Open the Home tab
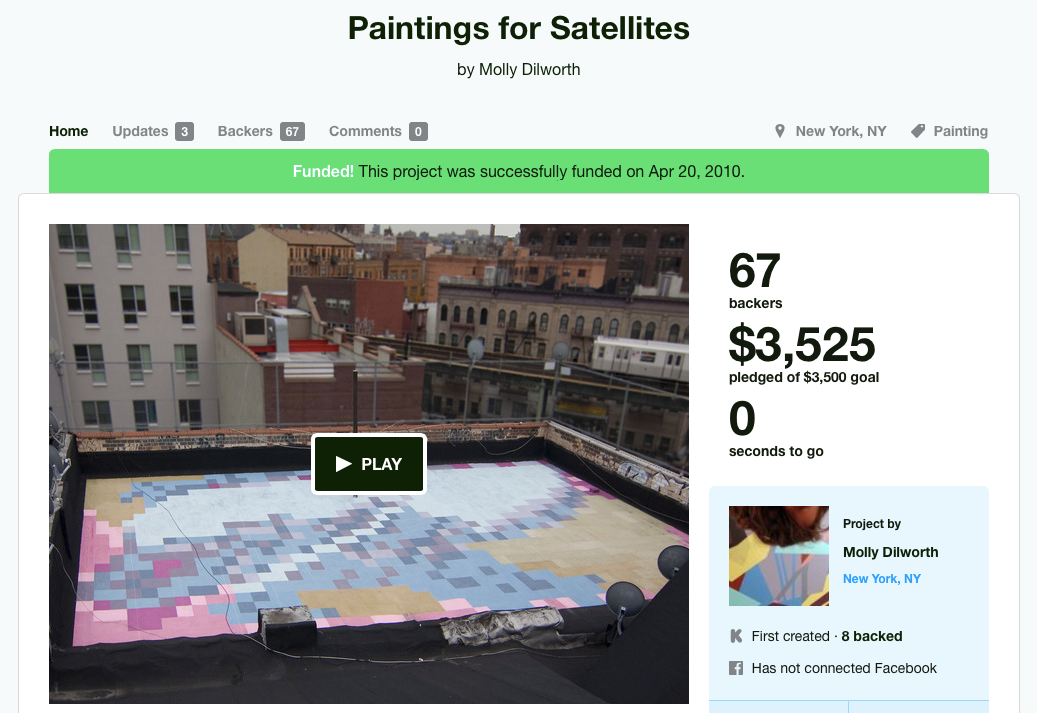 [69, 131]
